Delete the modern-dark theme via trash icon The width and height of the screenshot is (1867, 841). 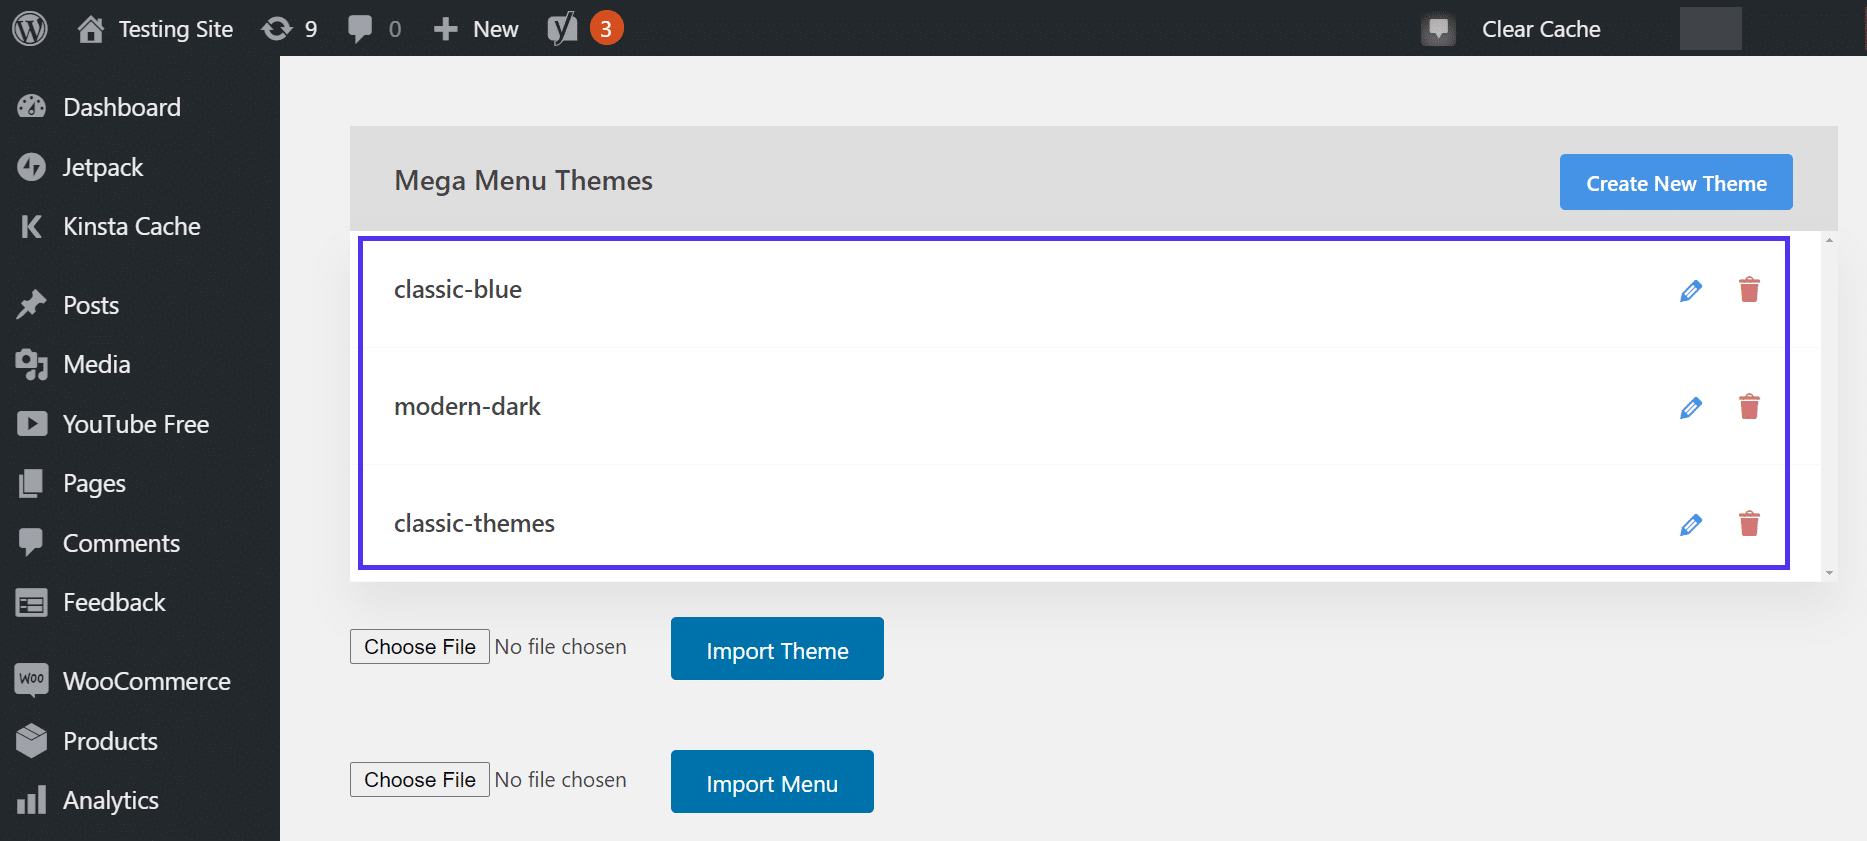point(1748,407)
